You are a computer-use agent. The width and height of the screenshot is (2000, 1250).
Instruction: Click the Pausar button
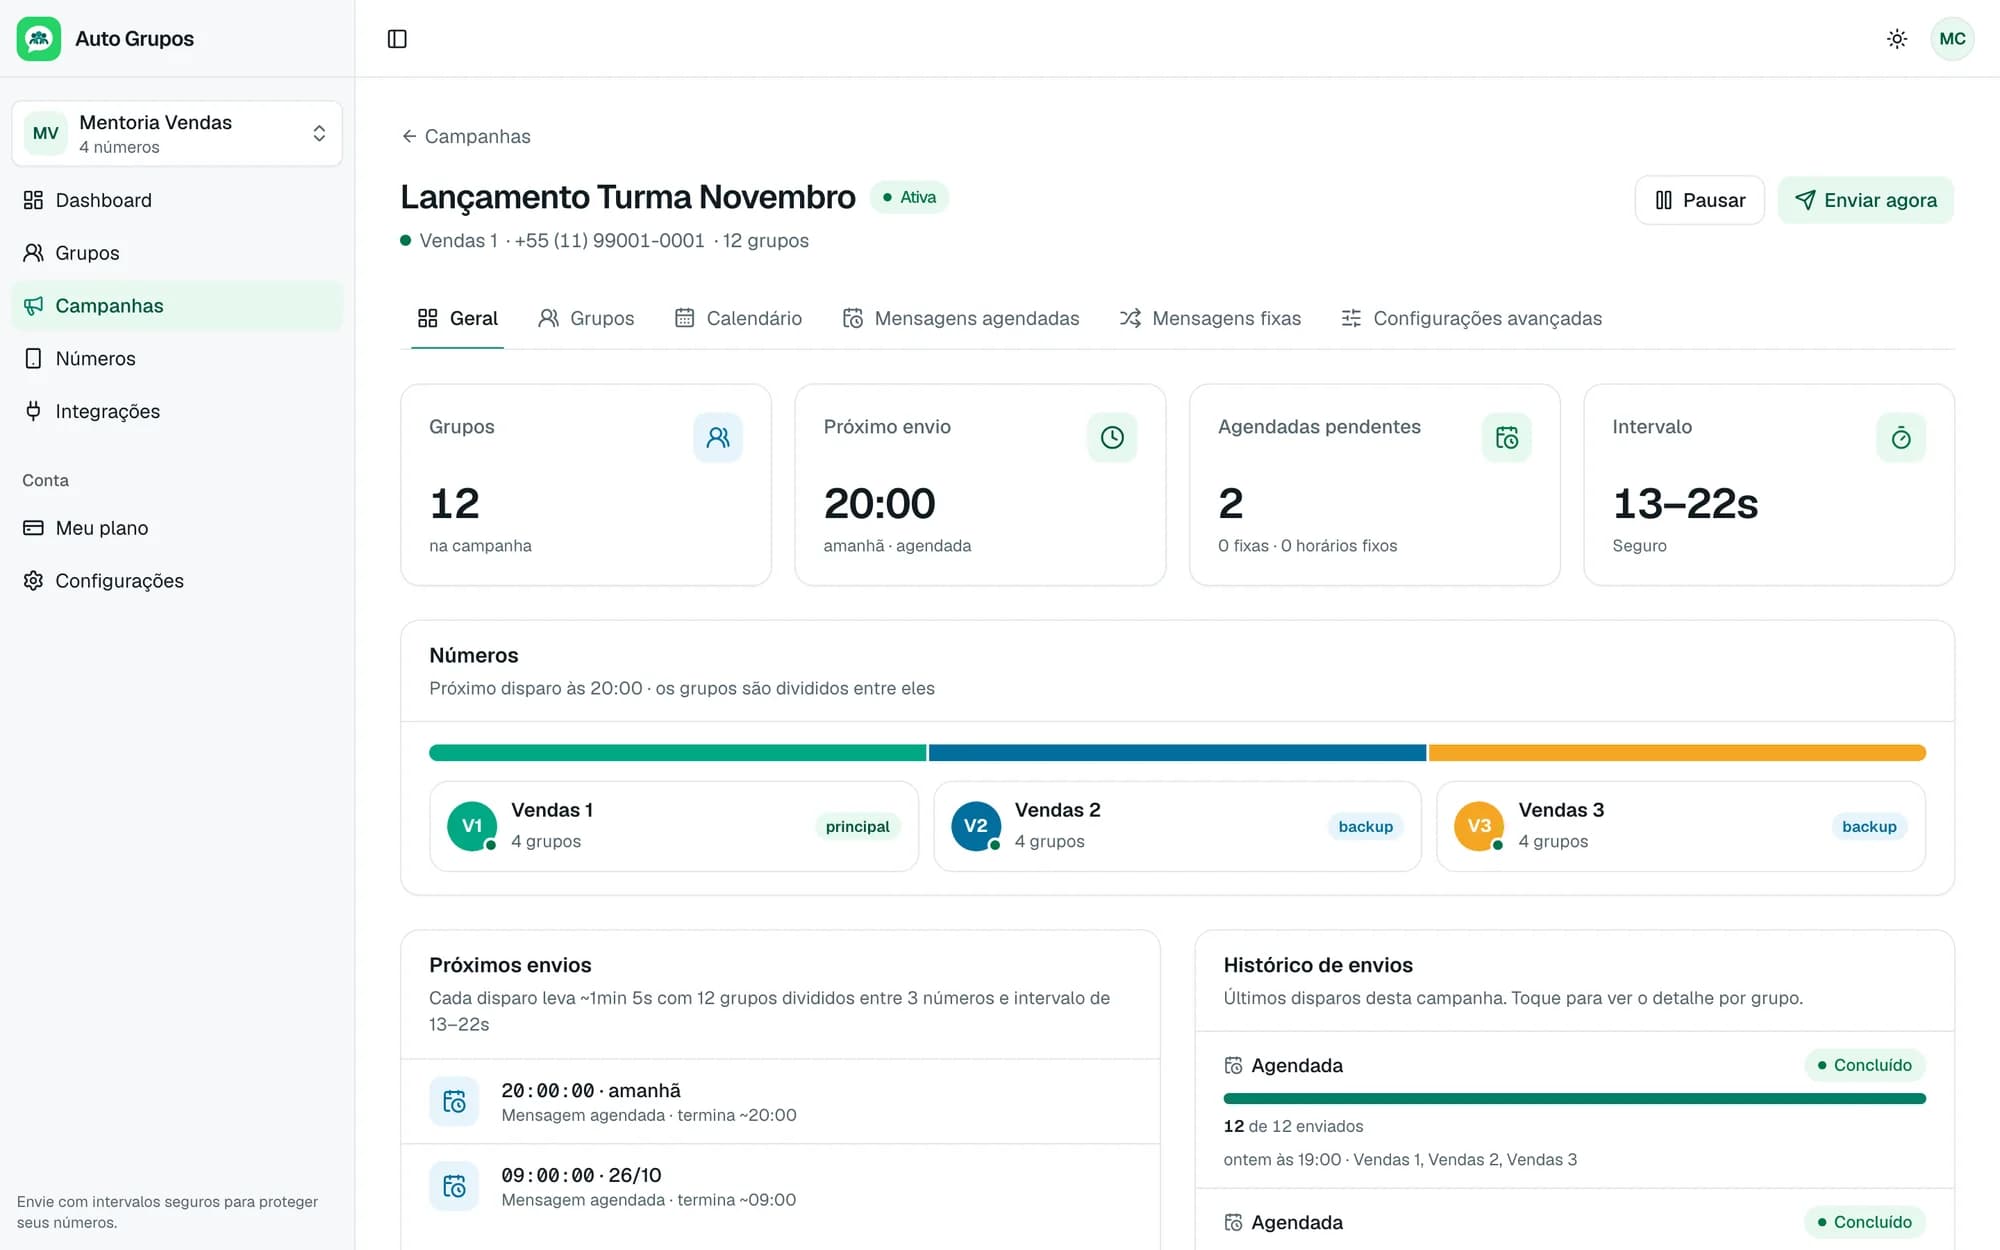click(x=1700, y=200)
